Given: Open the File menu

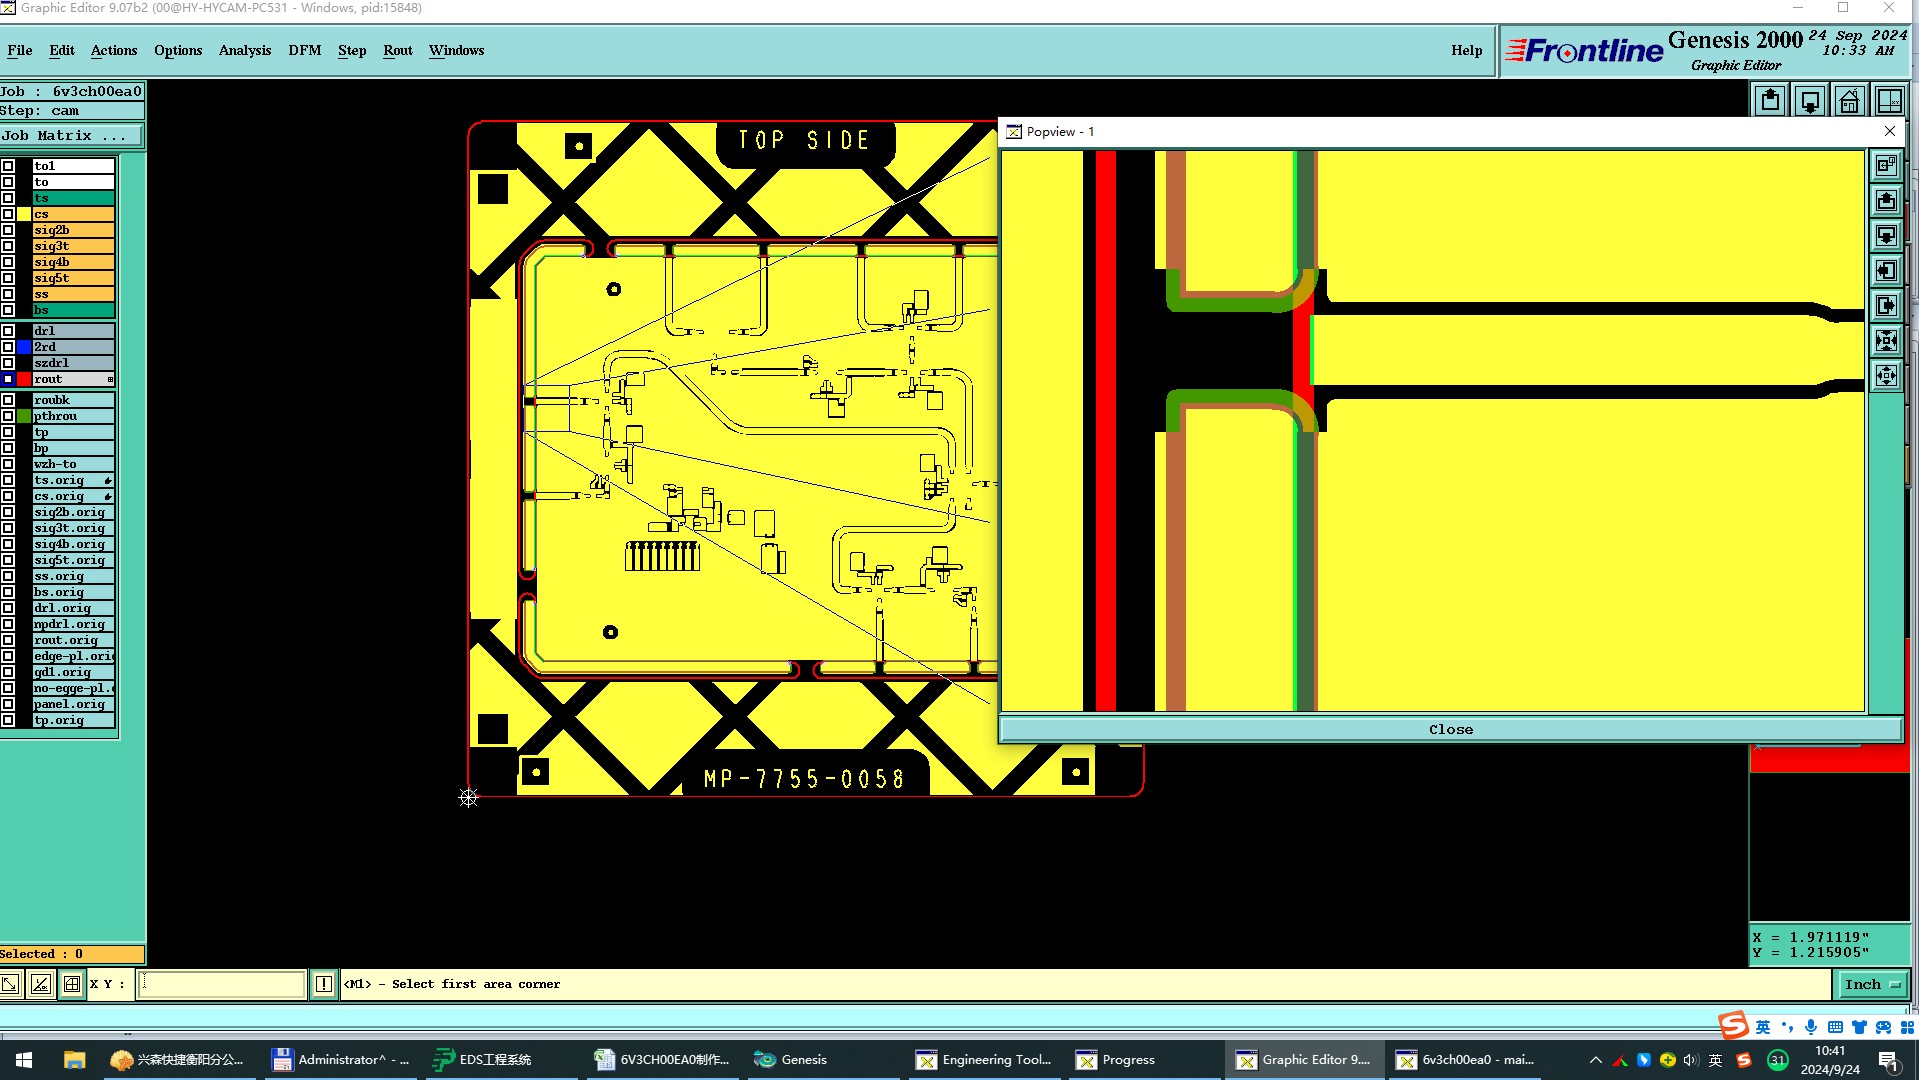Looking at the screenshot, I should [x=20, y=50].
